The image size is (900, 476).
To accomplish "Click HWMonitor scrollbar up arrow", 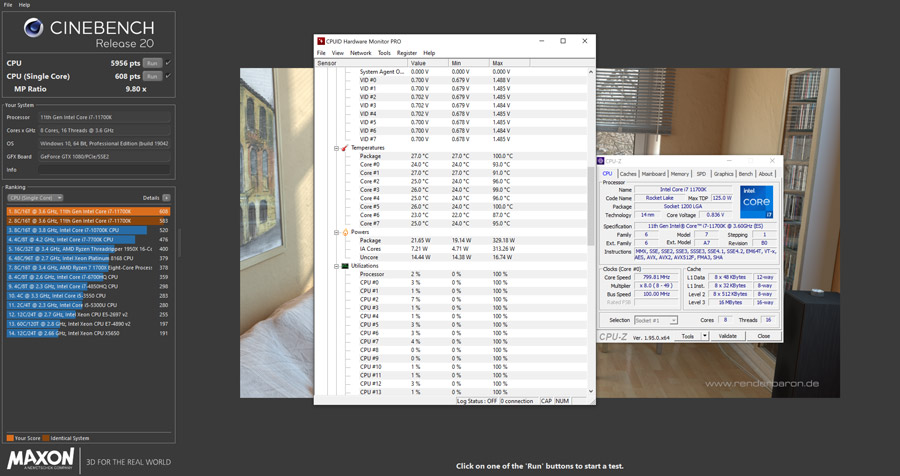I will (591, 72).
